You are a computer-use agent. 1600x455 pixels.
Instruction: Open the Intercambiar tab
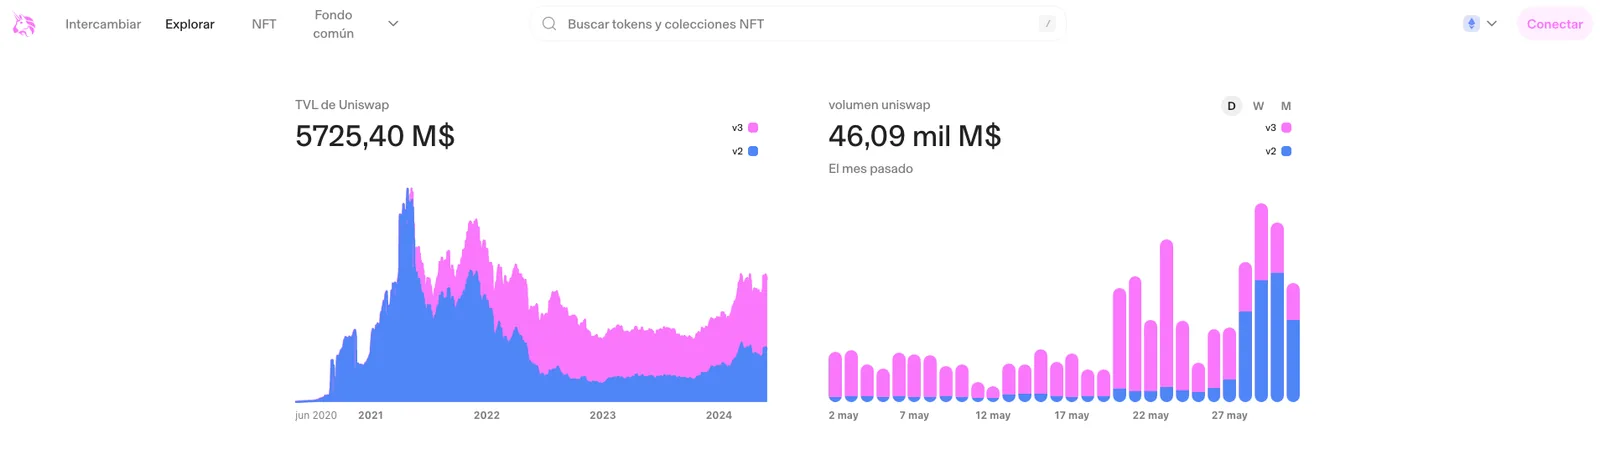point(103,24)
